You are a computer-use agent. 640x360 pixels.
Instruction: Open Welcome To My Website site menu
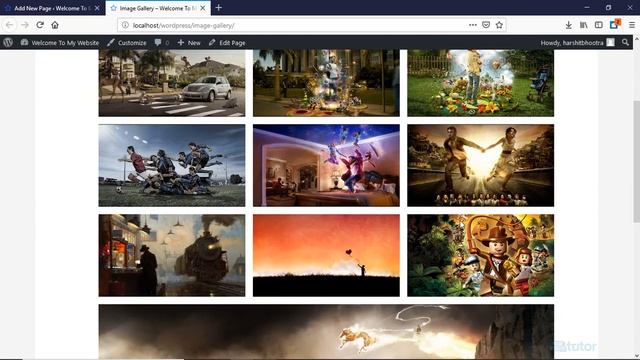coord(60,42)
